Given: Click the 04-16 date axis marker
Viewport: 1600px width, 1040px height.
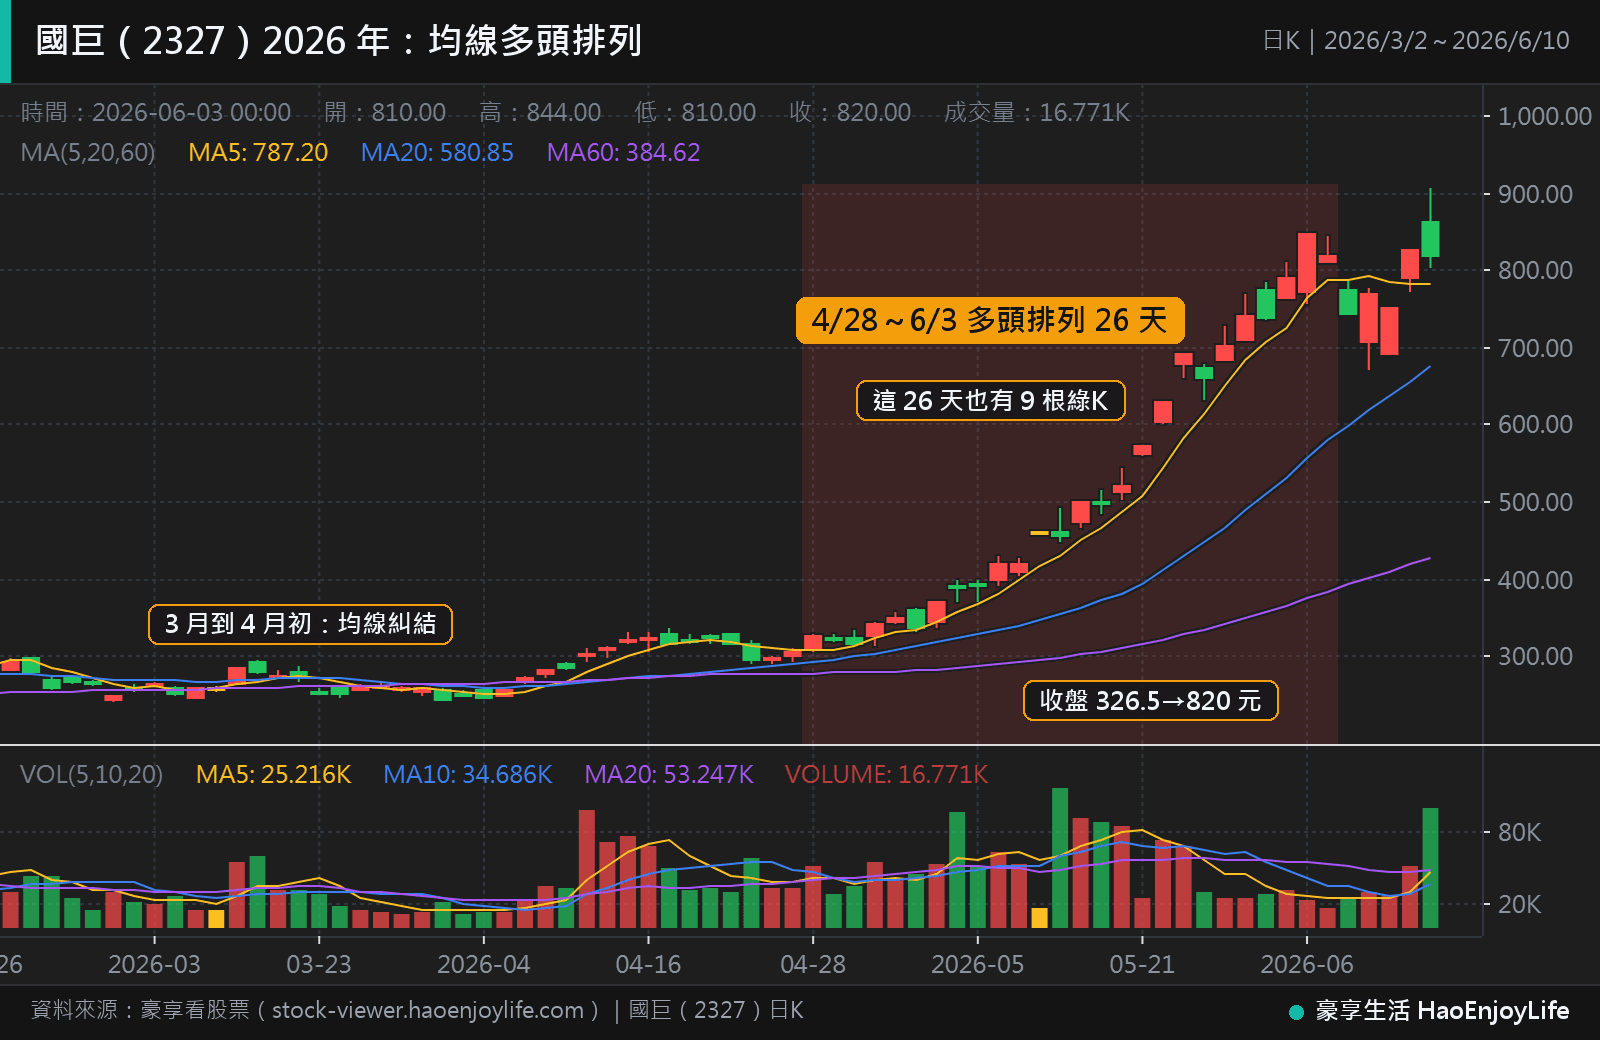Looking at the screenshot, I should tap(648, 964).
